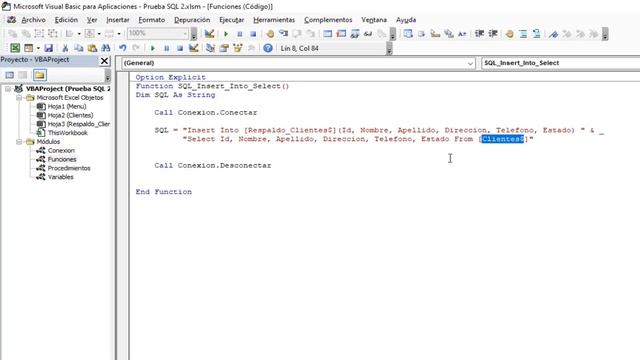Click the Complete Word icon
640x360 pixels.
click(462, 34)
